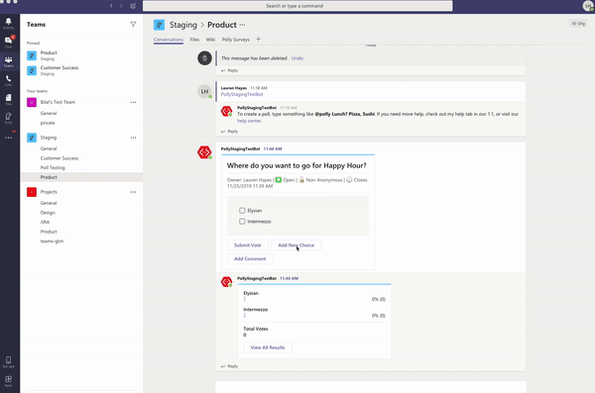595x393 pixels.
Task: Open the Polly app icon in sidebar
Action: [8, 118]
